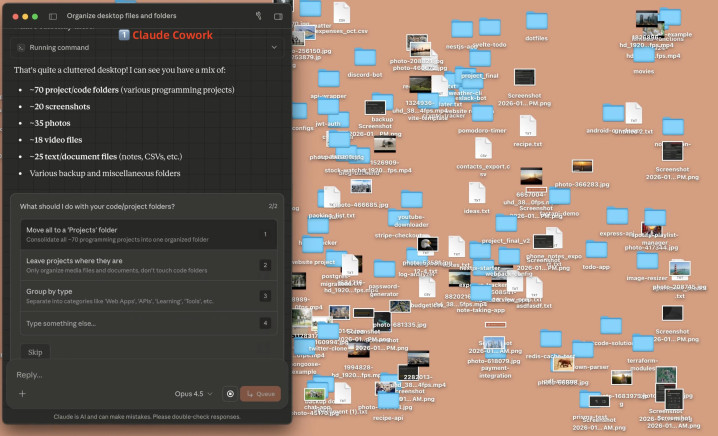718x436 pixels.
Task: Select the packing_list.txt file icon
Action: [332, 197]
